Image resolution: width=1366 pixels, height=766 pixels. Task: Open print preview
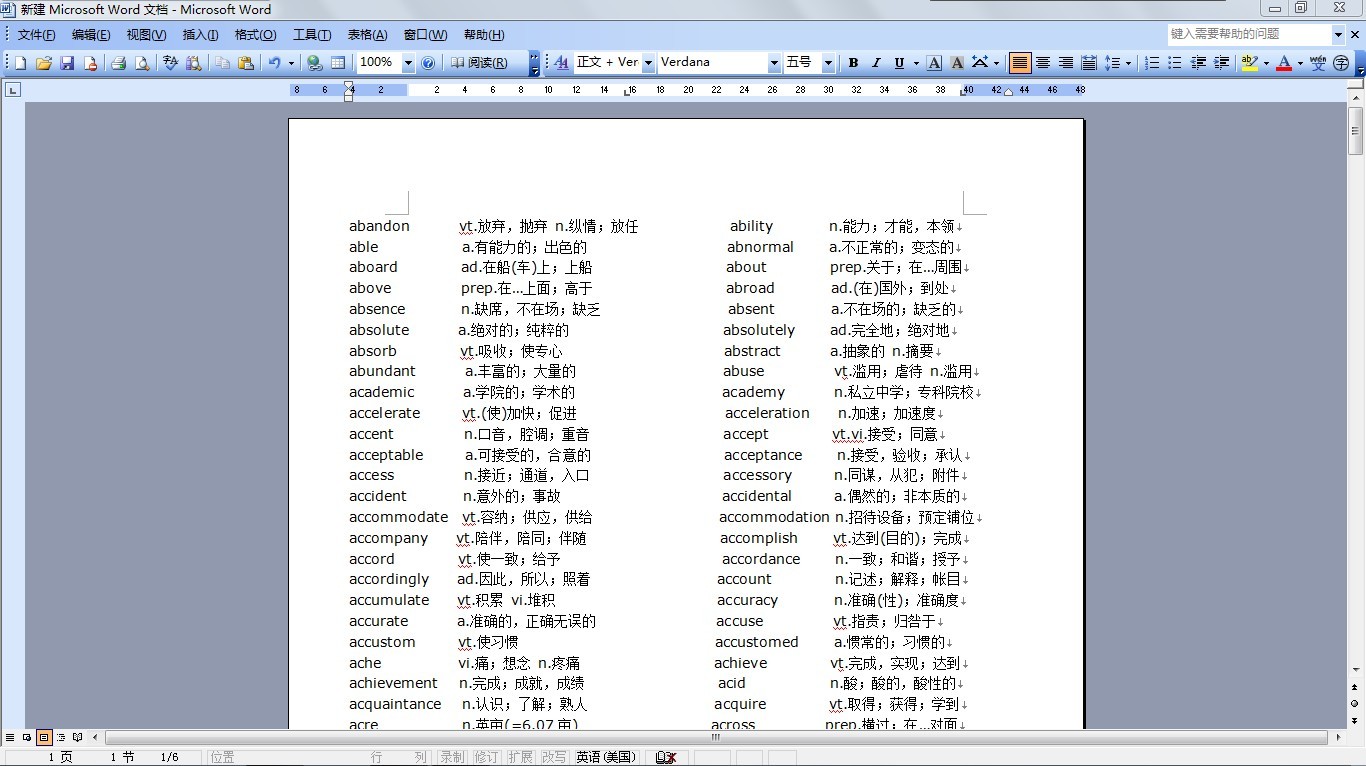(x=142, y=62)
